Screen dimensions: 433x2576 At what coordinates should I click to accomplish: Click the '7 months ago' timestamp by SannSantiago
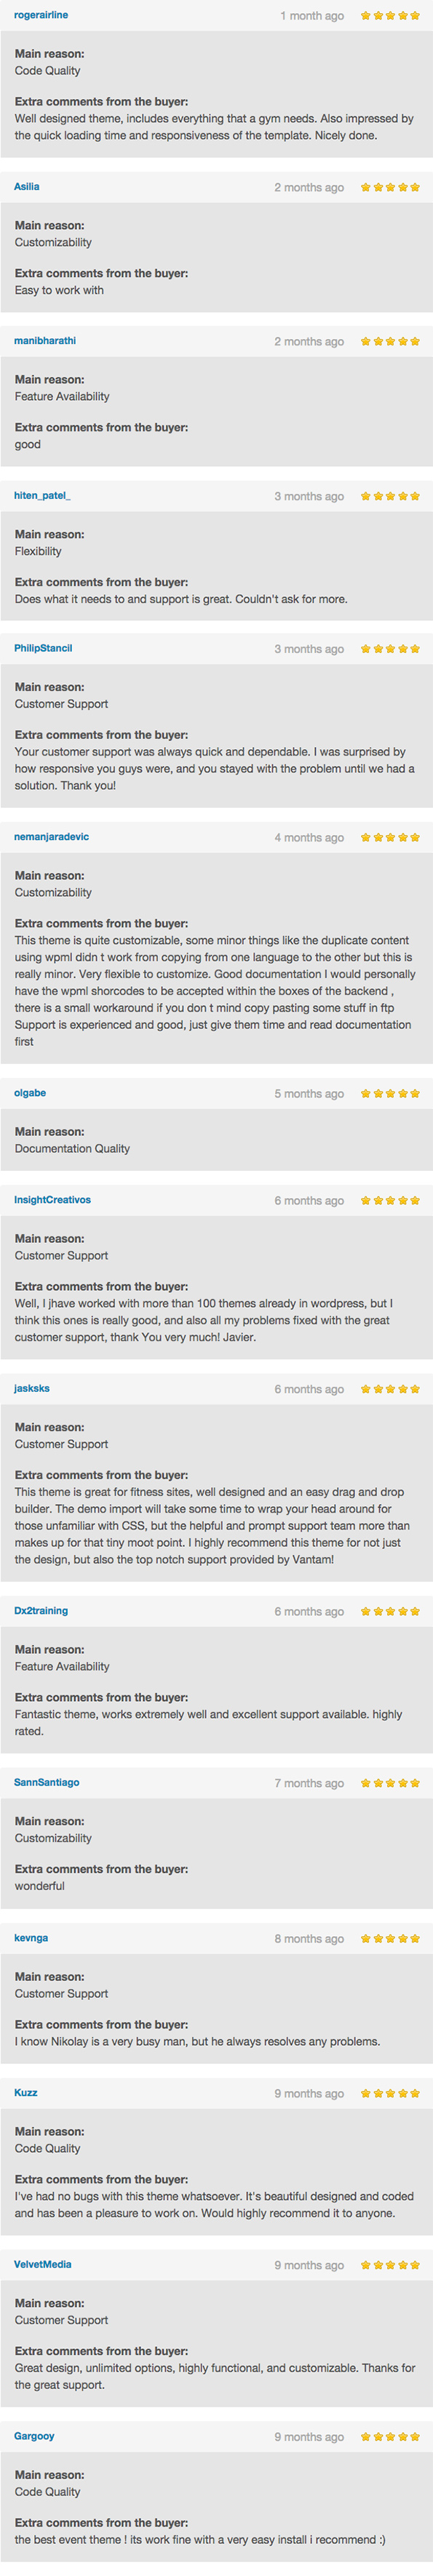pyautogui.click(x=309, y=1783)
